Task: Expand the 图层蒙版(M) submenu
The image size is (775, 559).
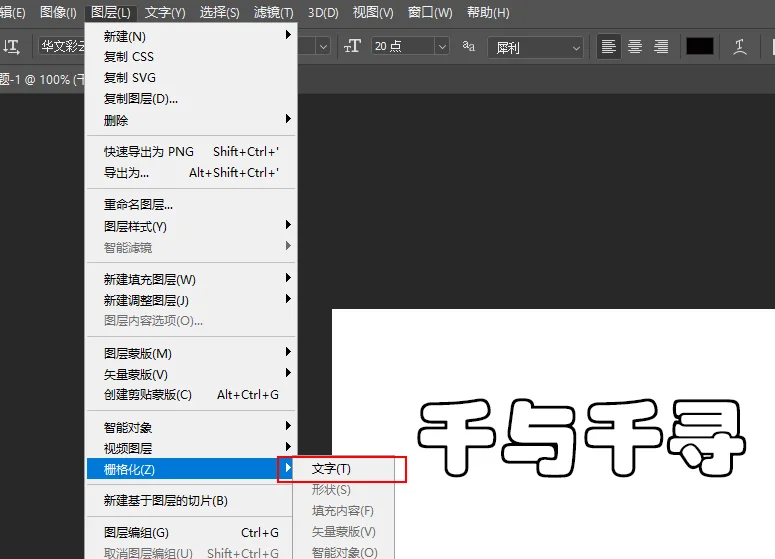Action: pos(191,353)
